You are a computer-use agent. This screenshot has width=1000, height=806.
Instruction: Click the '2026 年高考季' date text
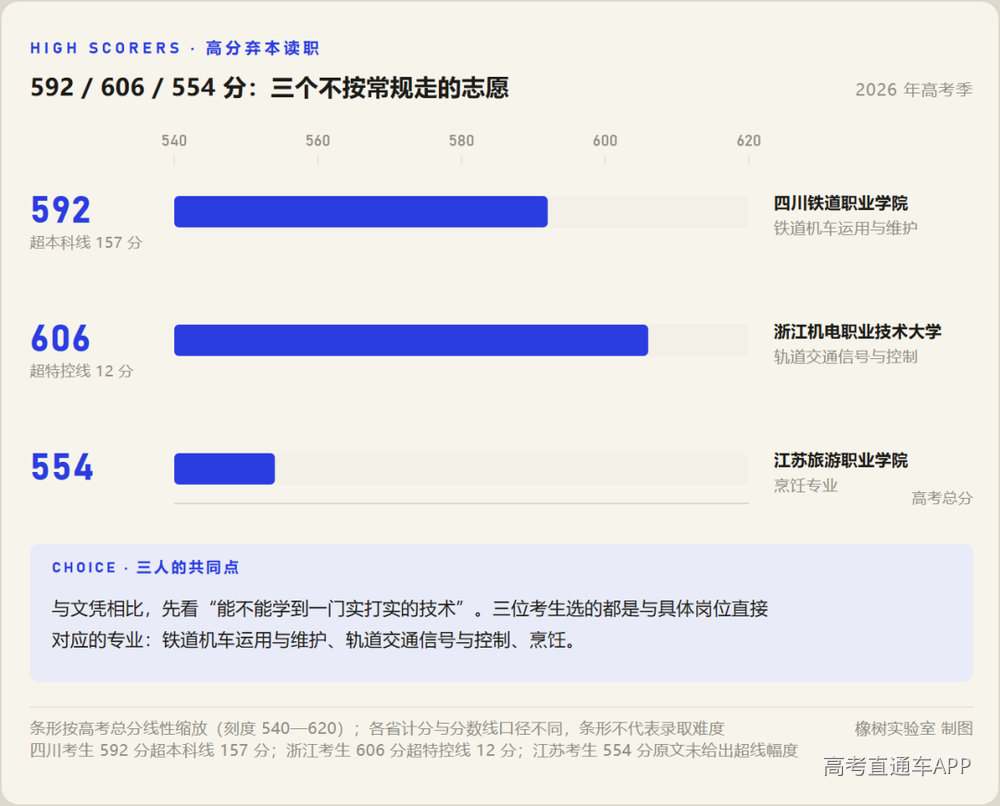click(914, 90)
